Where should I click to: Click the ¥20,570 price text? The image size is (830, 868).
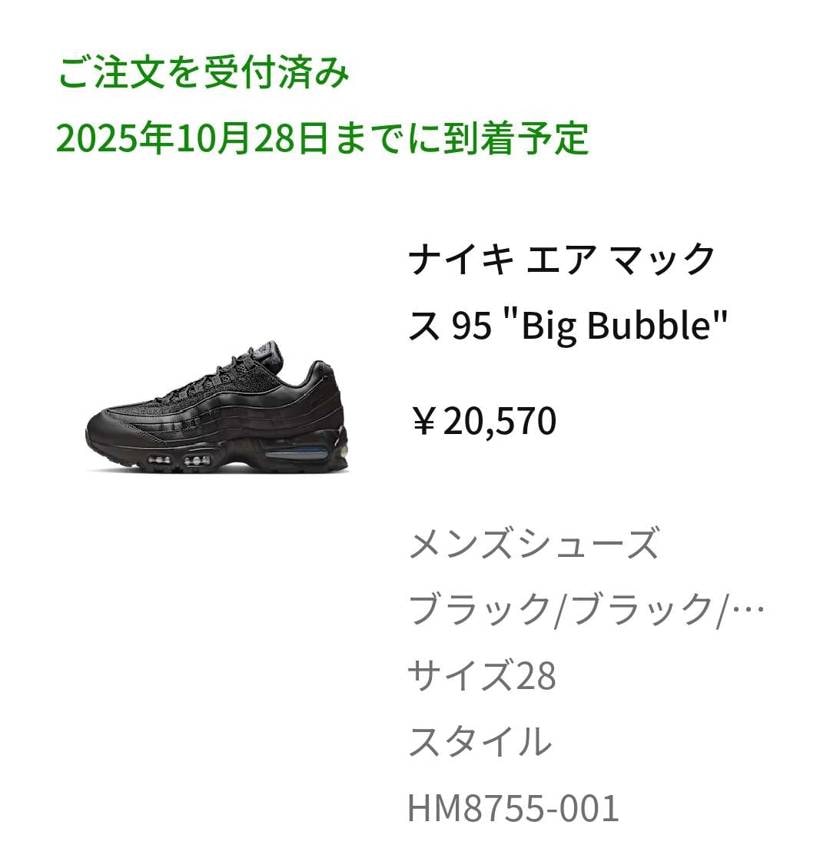(483, 421)
